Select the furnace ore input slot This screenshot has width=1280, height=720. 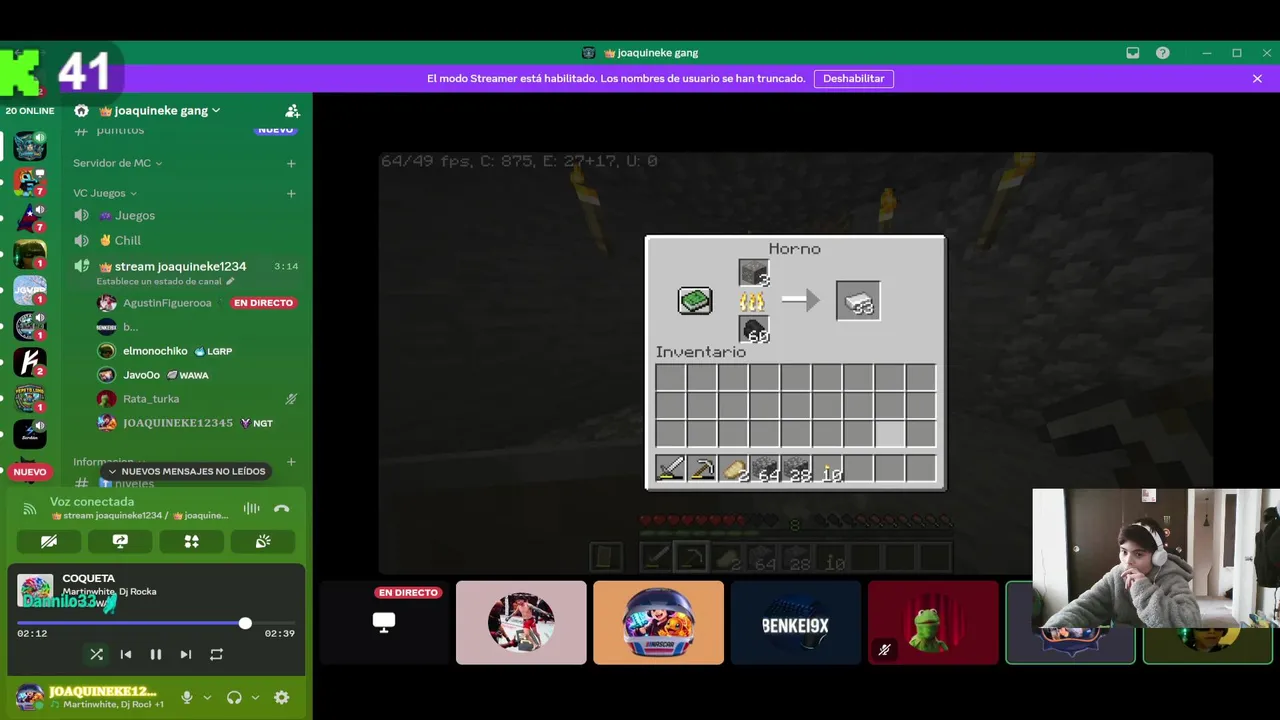click(754, 272)
